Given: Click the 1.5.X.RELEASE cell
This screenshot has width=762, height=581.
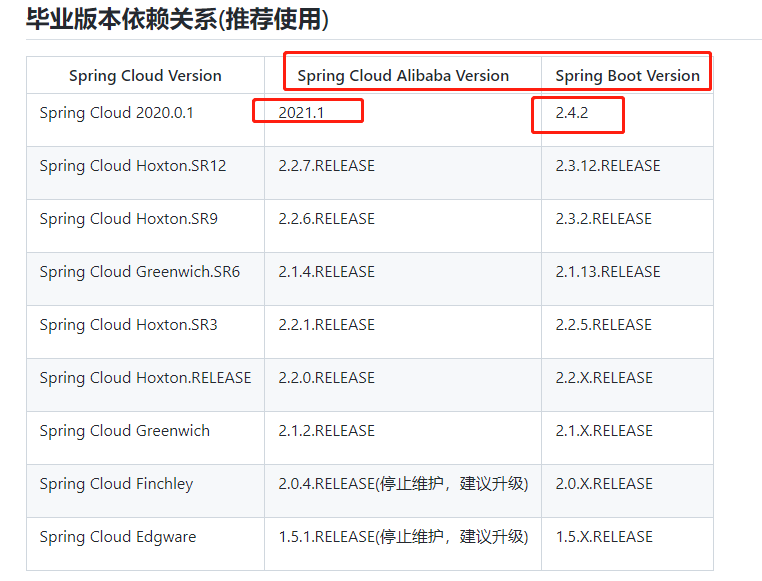Looking at the screenshot, I should pos(627,544).
